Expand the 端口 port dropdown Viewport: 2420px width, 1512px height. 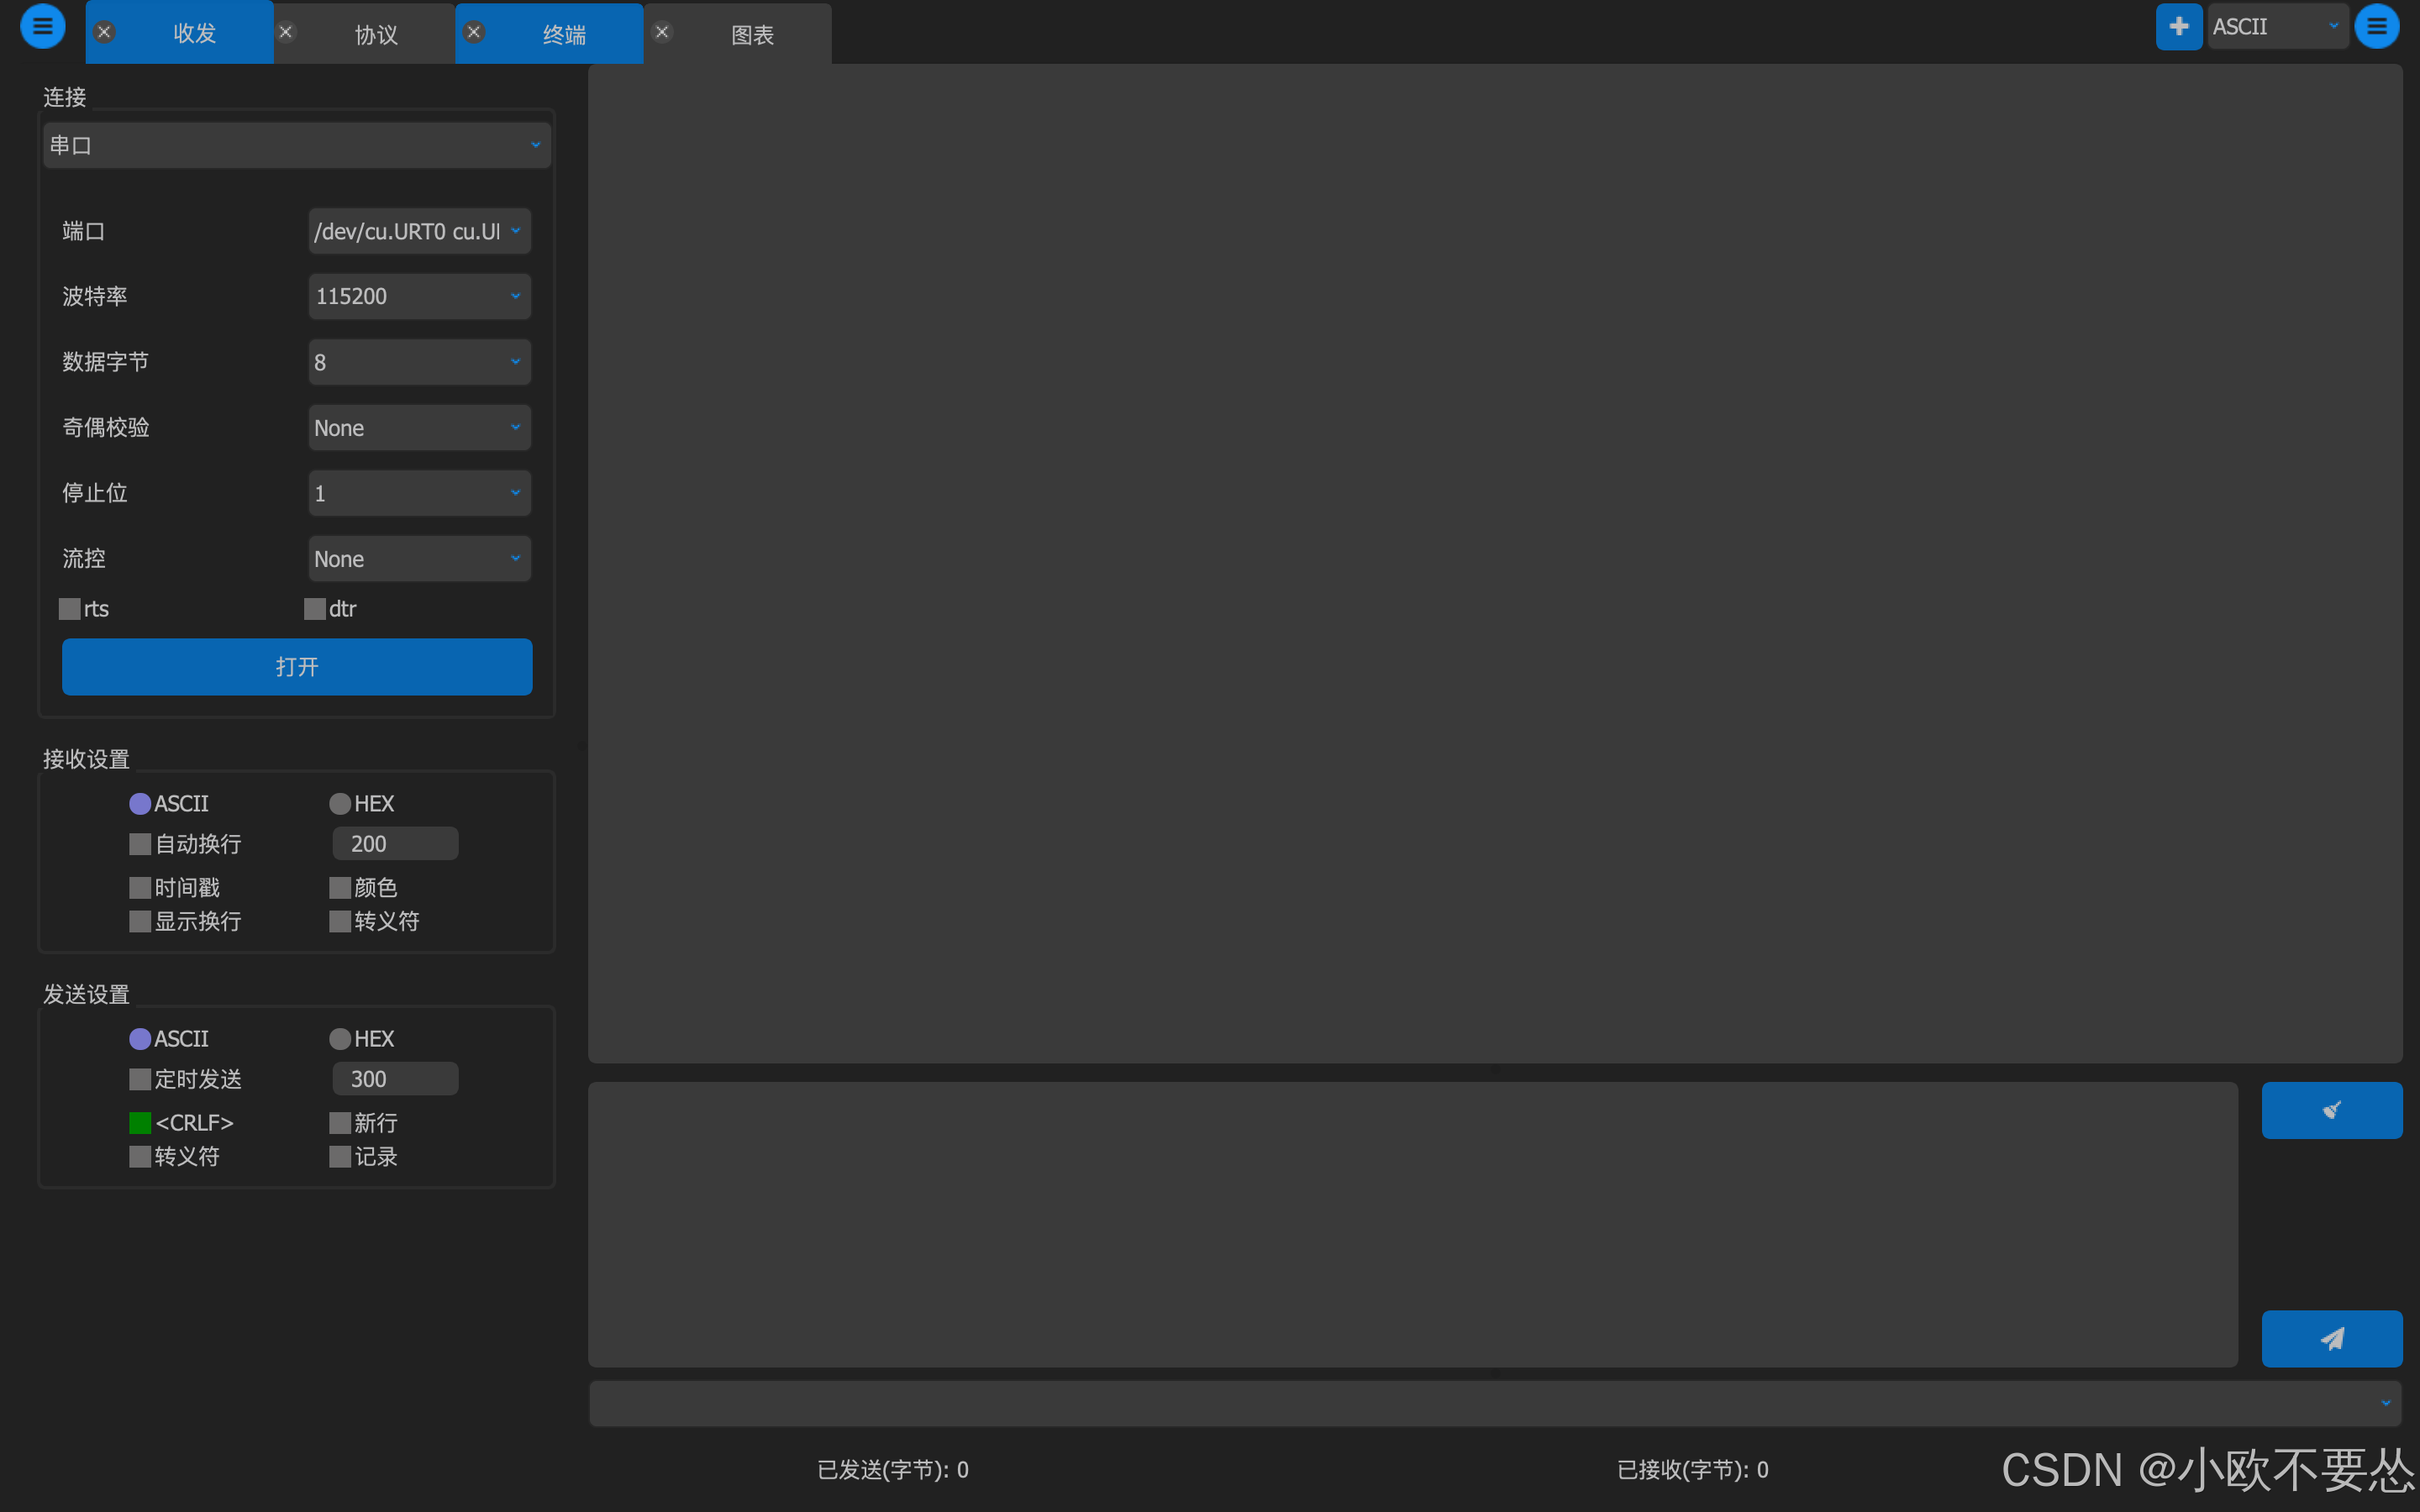click(x=419, y=231)
